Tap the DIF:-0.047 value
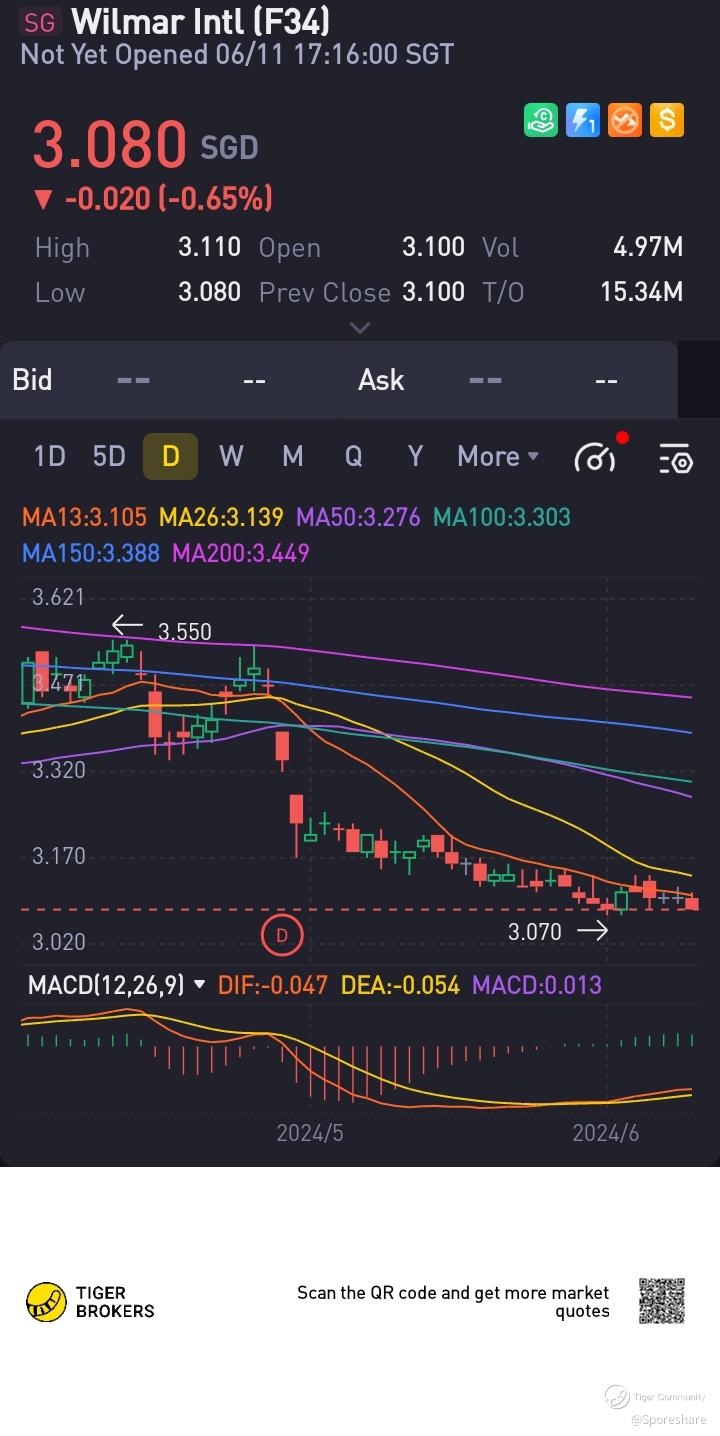 [273, 985]
